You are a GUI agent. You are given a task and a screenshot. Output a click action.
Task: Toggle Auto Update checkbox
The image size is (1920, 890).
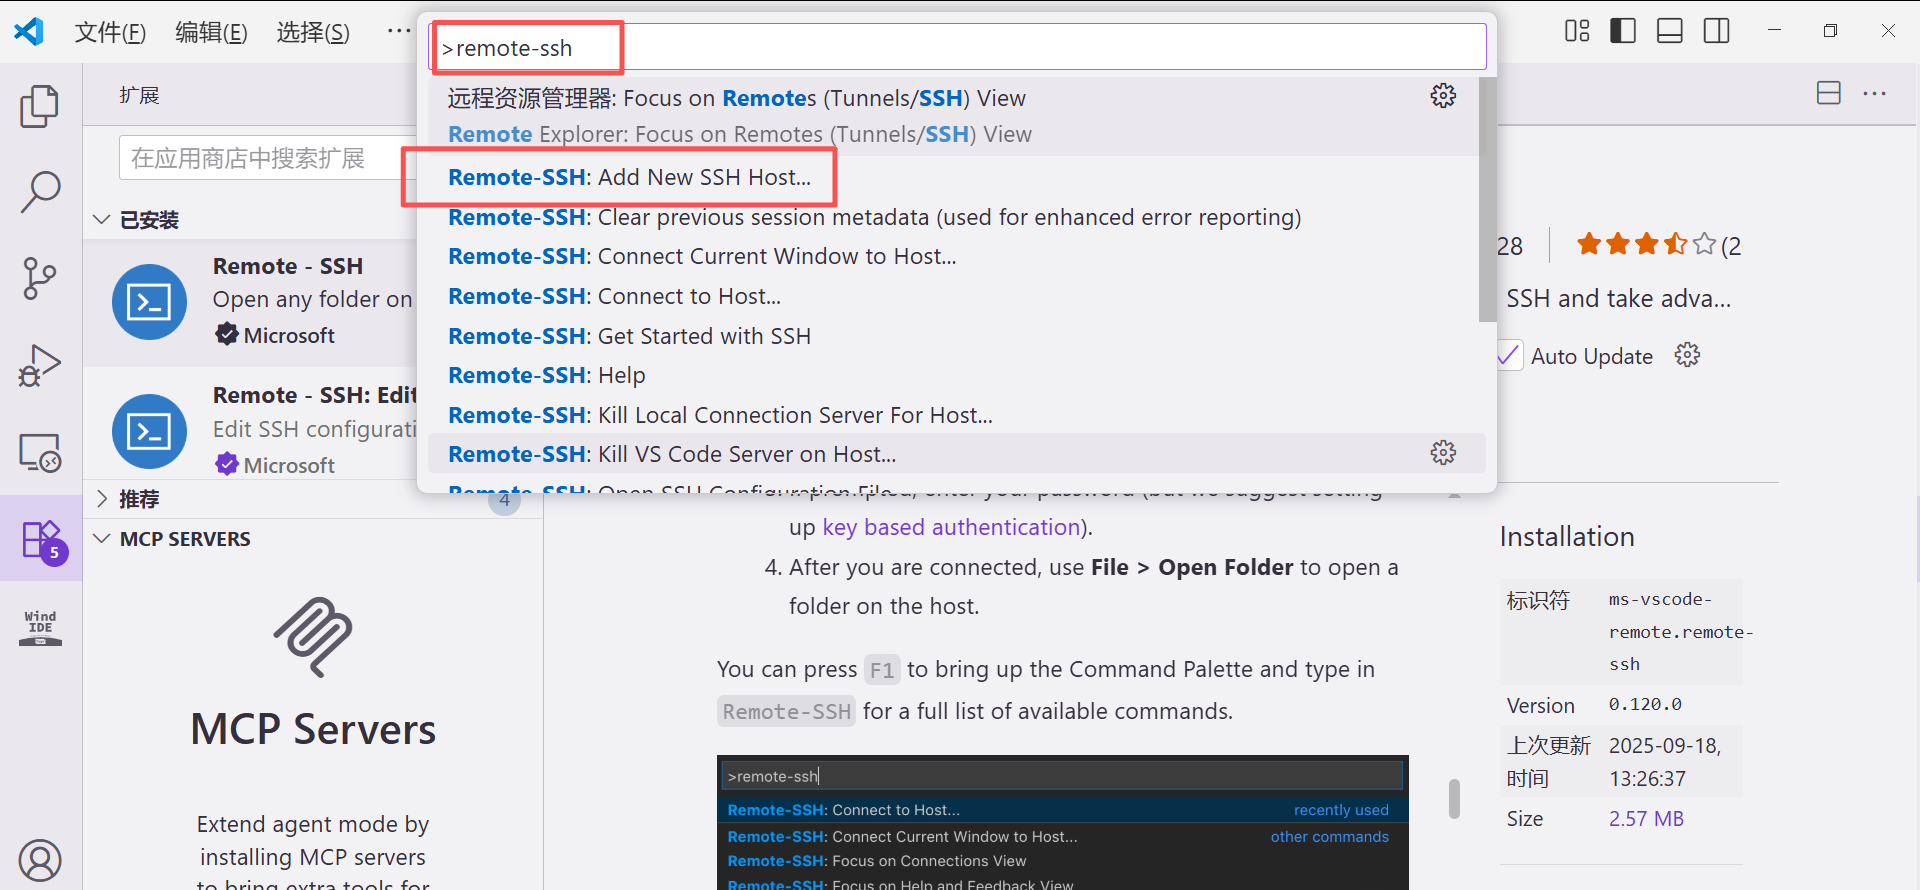[x=1509, y=356]
